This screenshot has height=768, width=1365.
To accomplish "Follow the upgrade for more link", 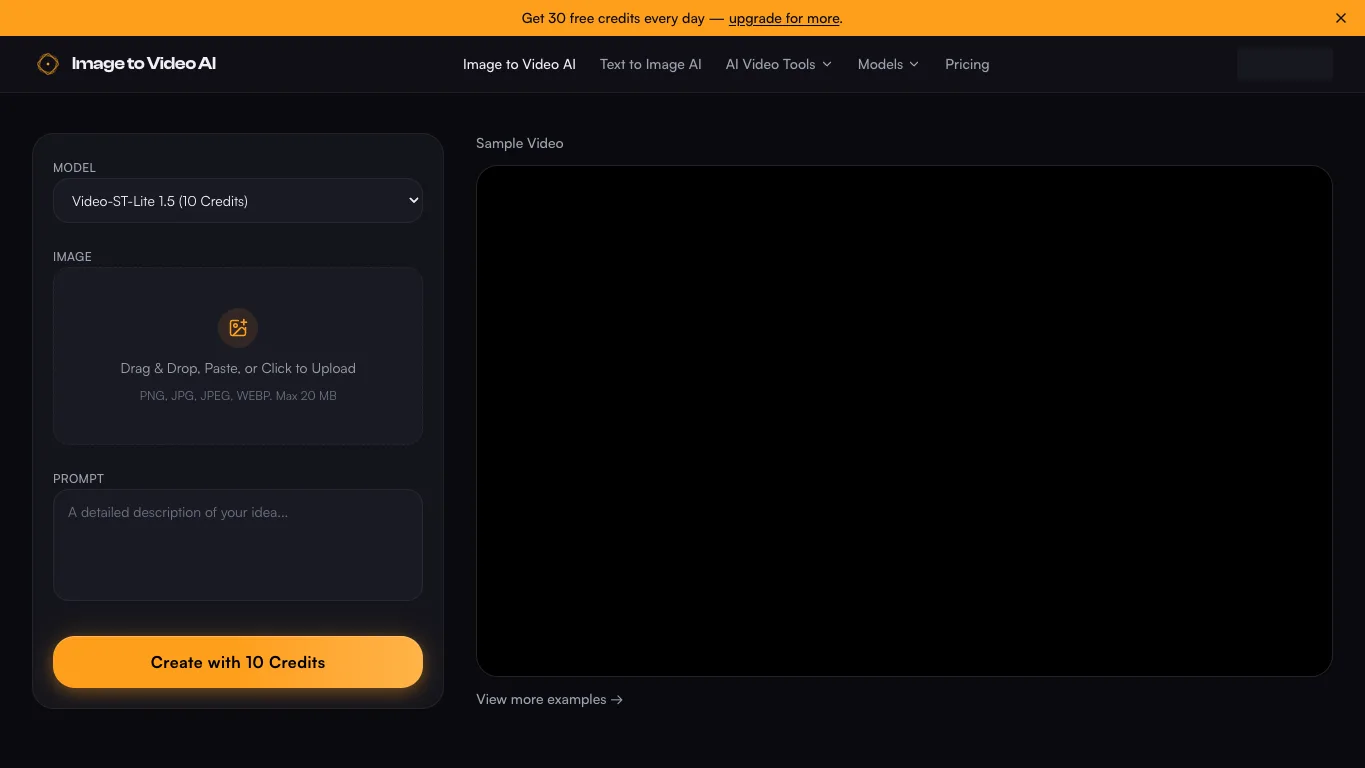I will coord(784,18).
